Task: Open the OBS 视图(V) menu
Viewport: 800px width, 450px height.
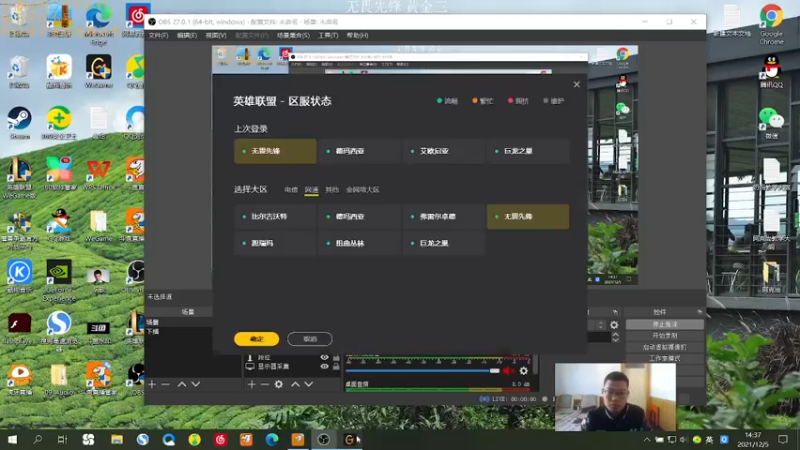Action: [x=216, y=35]
